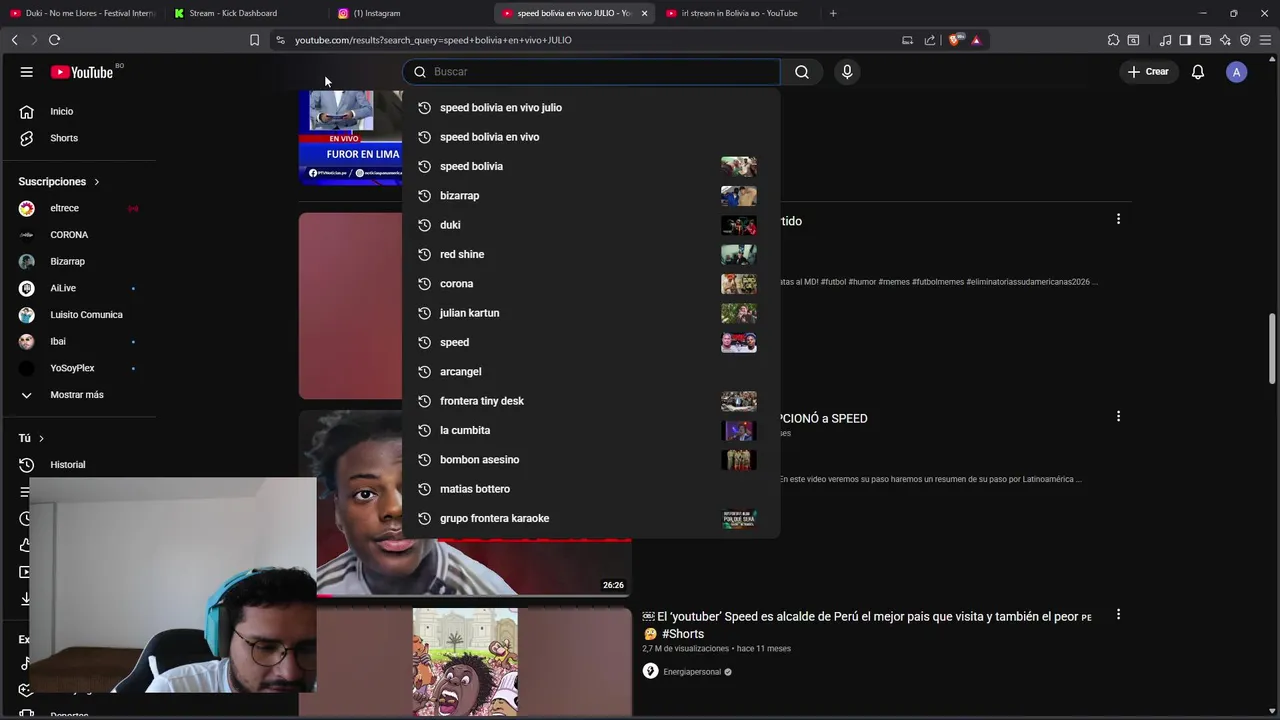The image size is (1280, 720).
Task: Click the browser back arrow
Action: 14,40
